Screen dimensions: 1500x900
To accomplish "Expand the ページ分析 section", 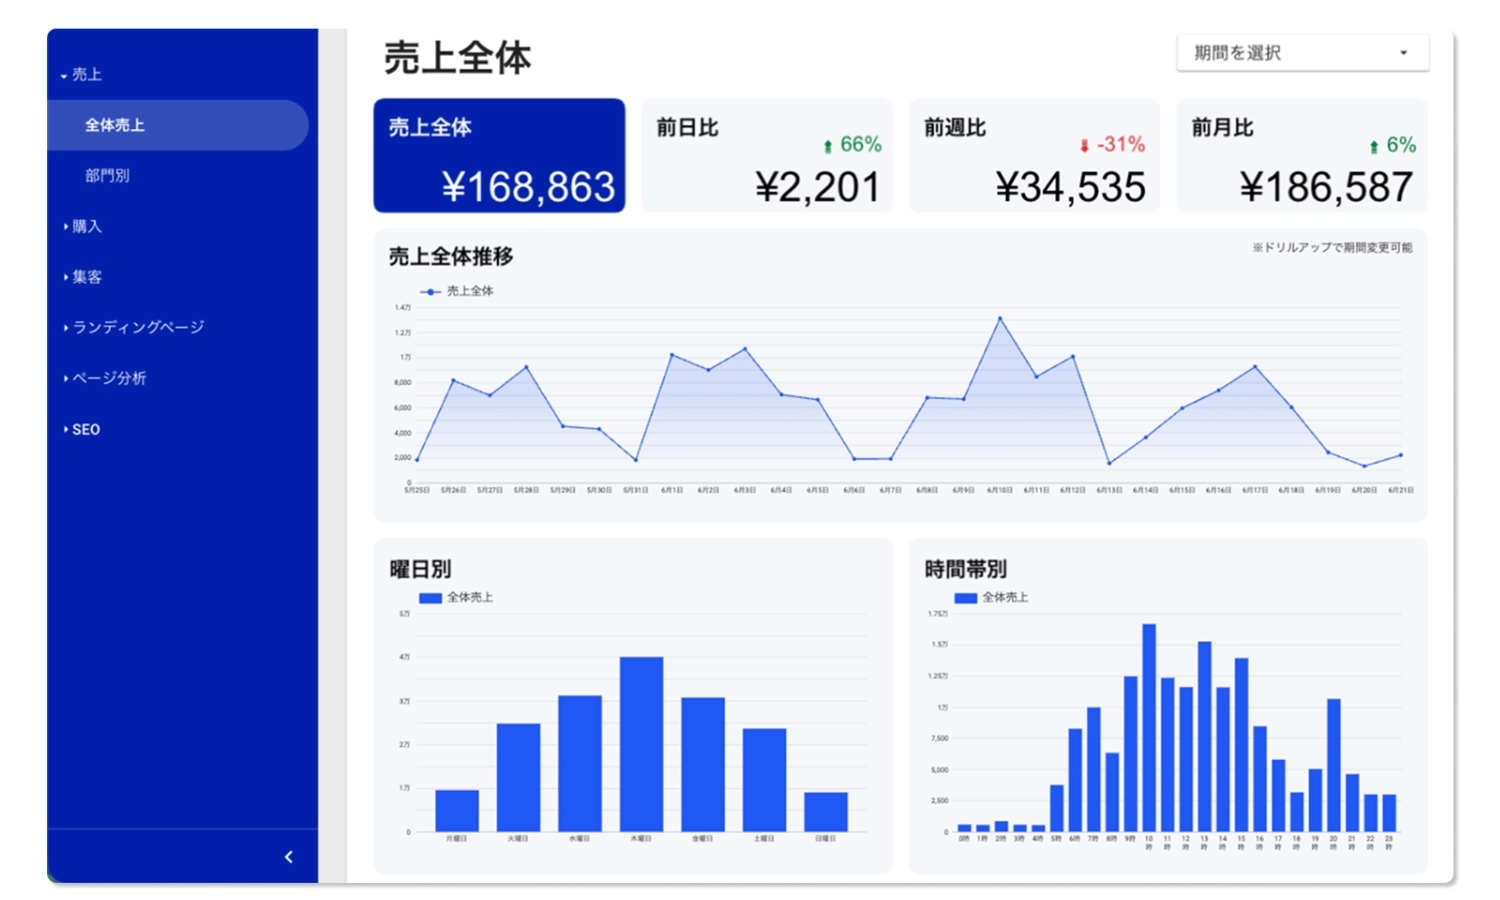I will point(104,378).
